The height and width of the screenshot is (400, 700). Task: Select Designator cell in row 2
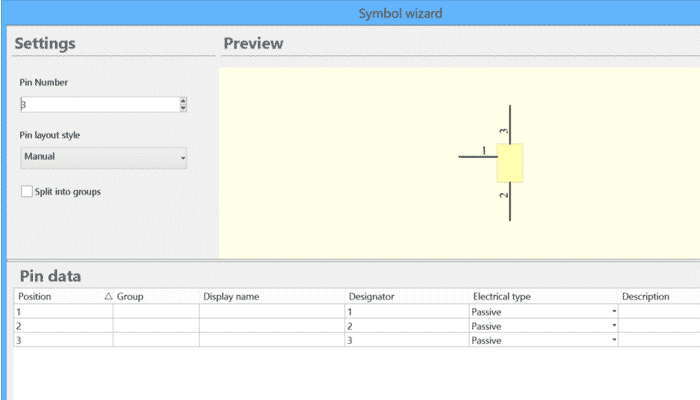(405, 326)
